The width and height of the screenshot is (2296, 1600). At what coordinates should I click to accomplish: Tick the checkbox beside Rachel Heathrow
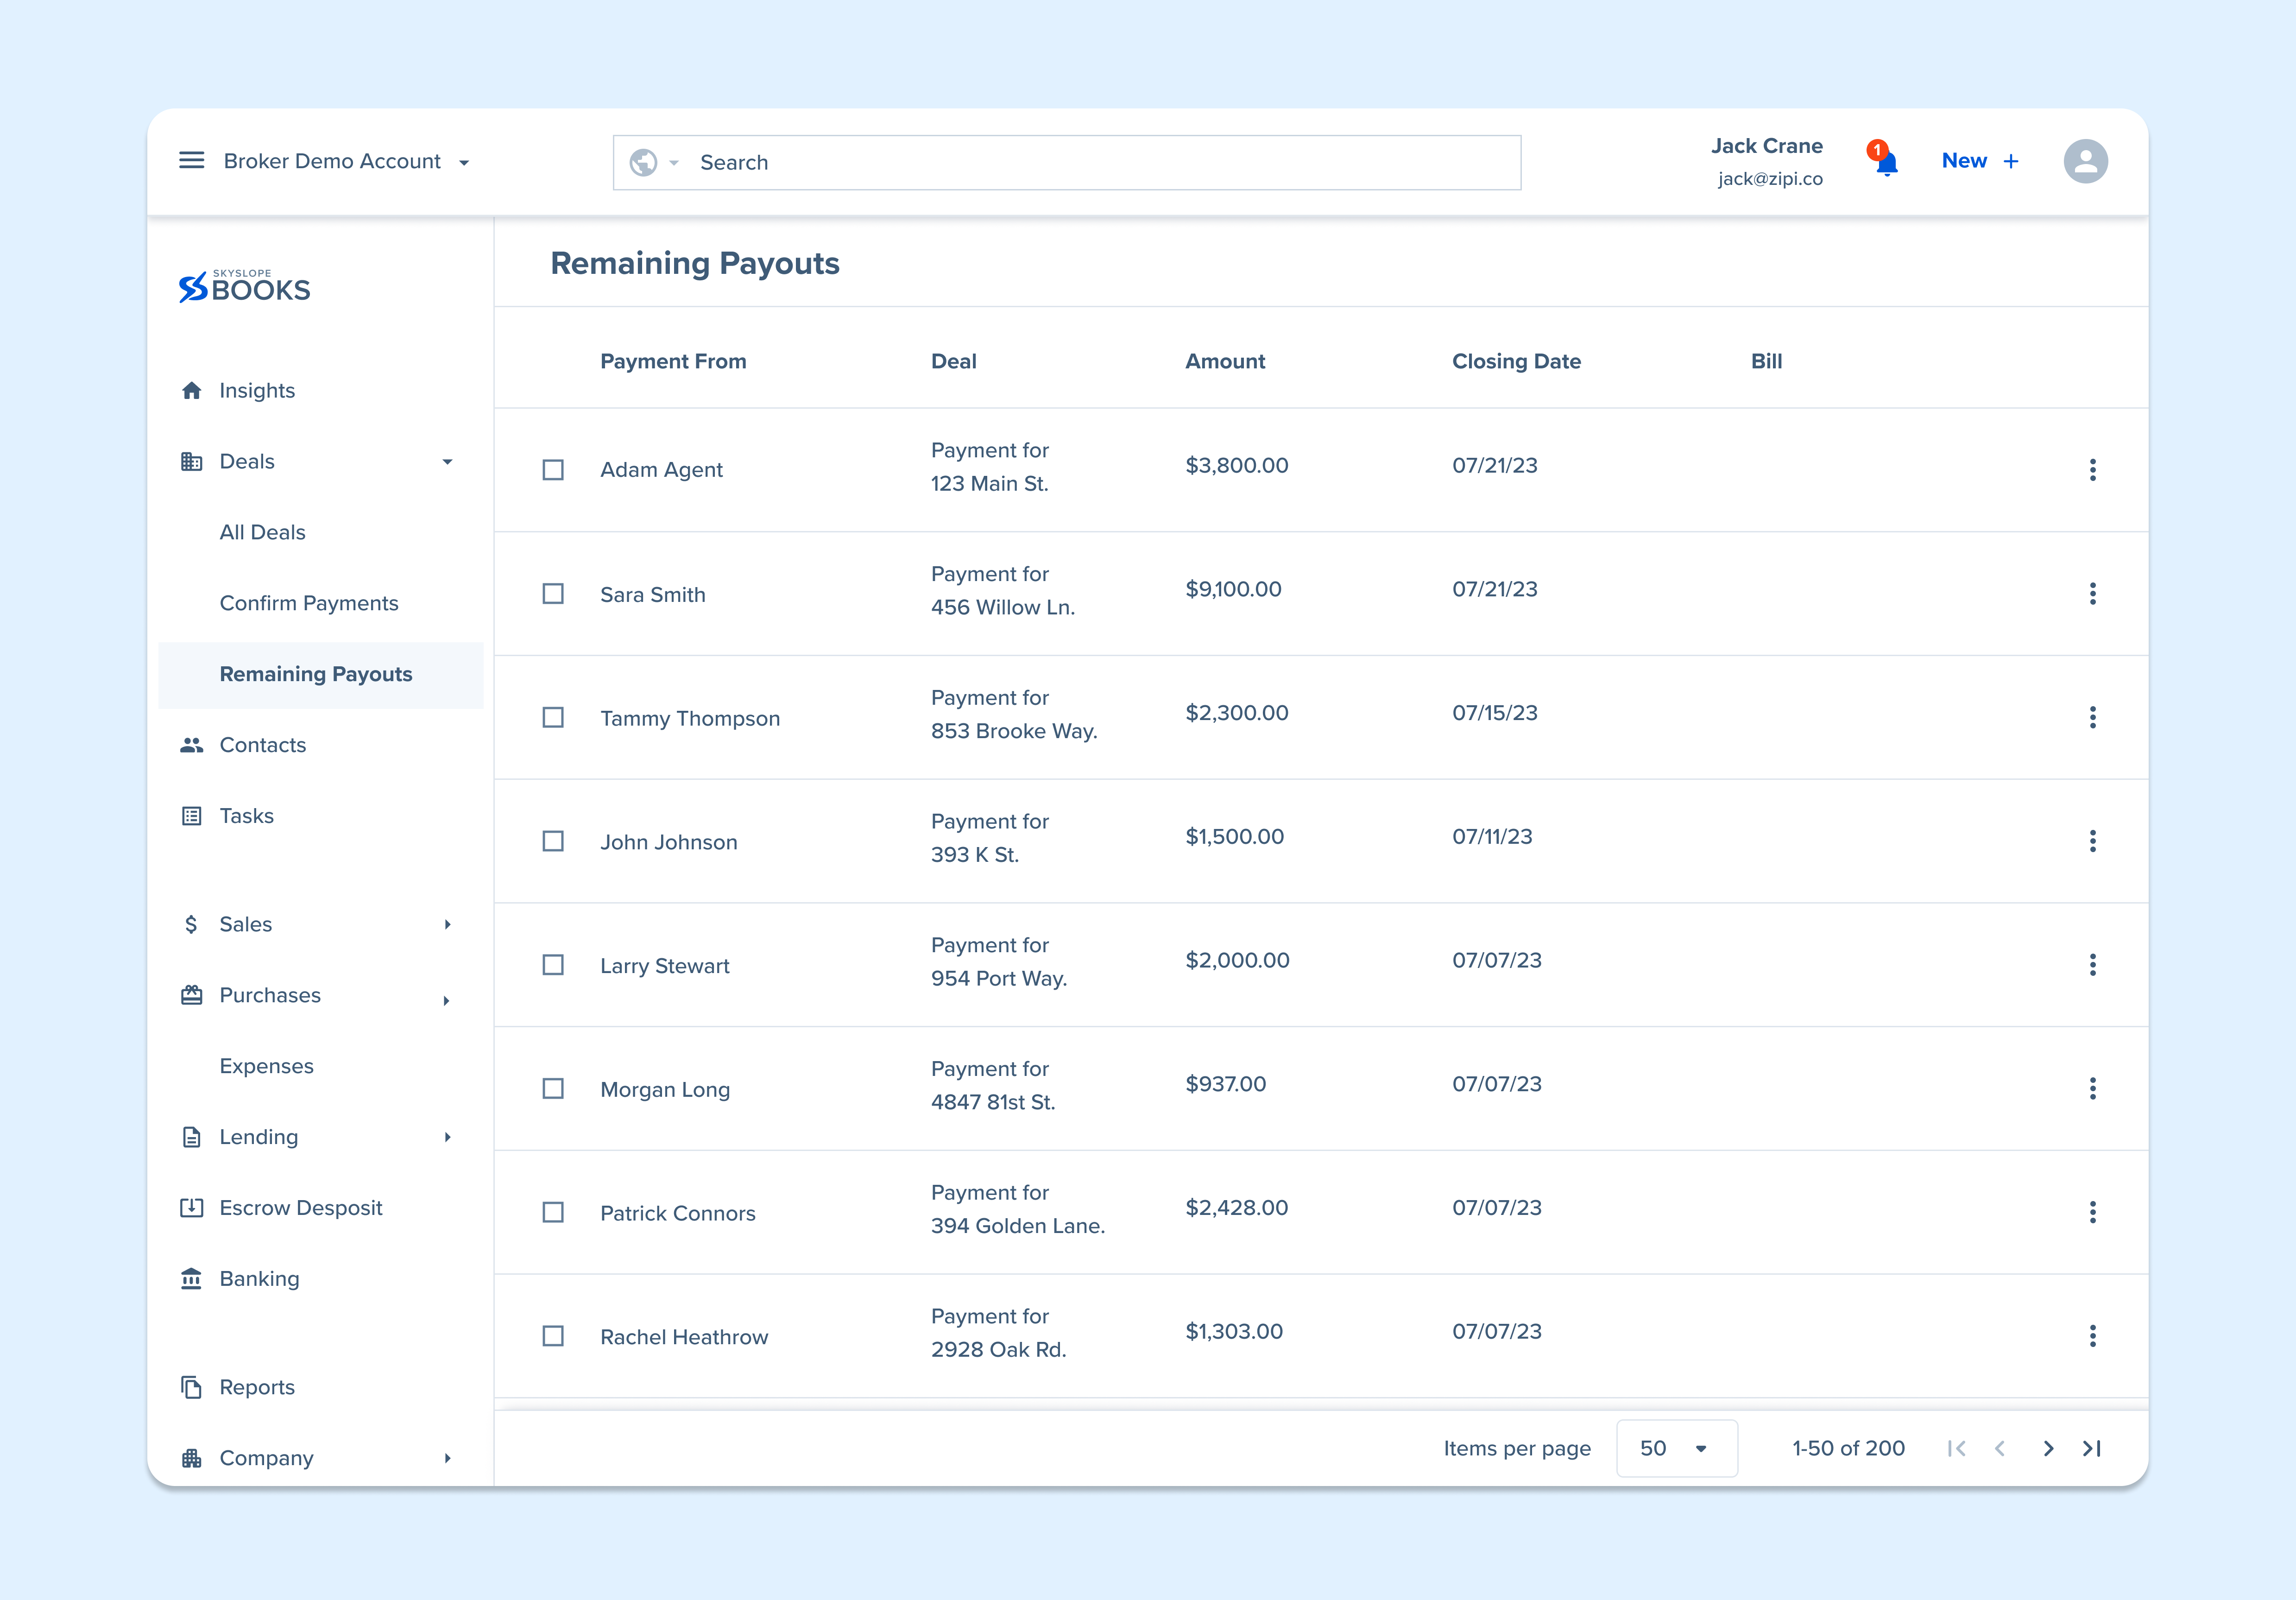[x=553, y=1336]
